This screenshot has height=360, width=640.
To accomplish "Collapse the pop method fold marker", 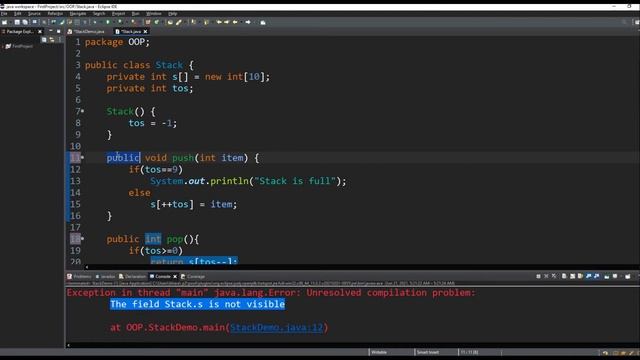I will coord(82,238).
